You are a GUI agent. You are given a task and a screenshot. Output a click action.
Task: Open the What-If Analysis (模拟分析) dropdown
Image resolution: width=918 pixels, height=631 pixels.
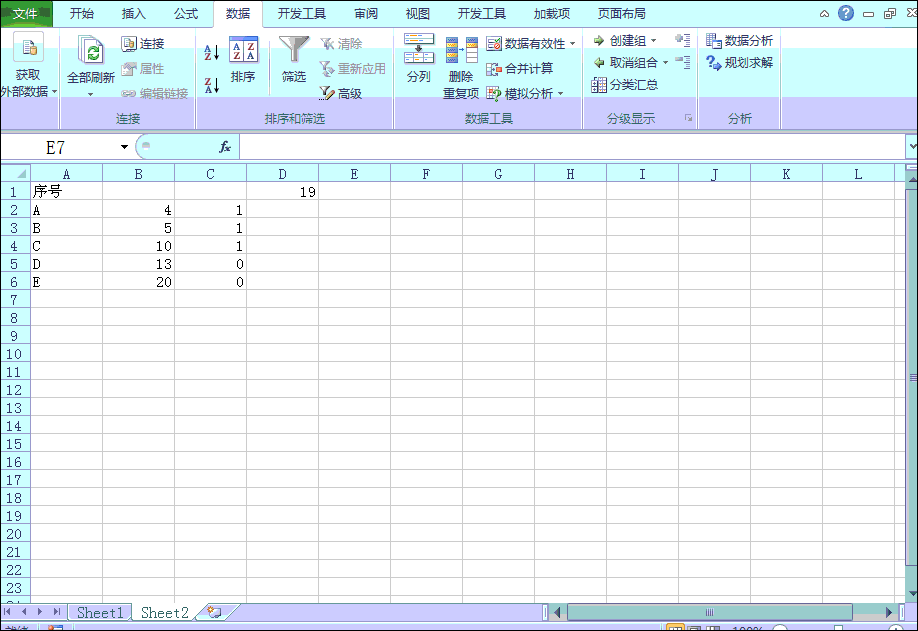pyautogui.click(x=526, y=94)
